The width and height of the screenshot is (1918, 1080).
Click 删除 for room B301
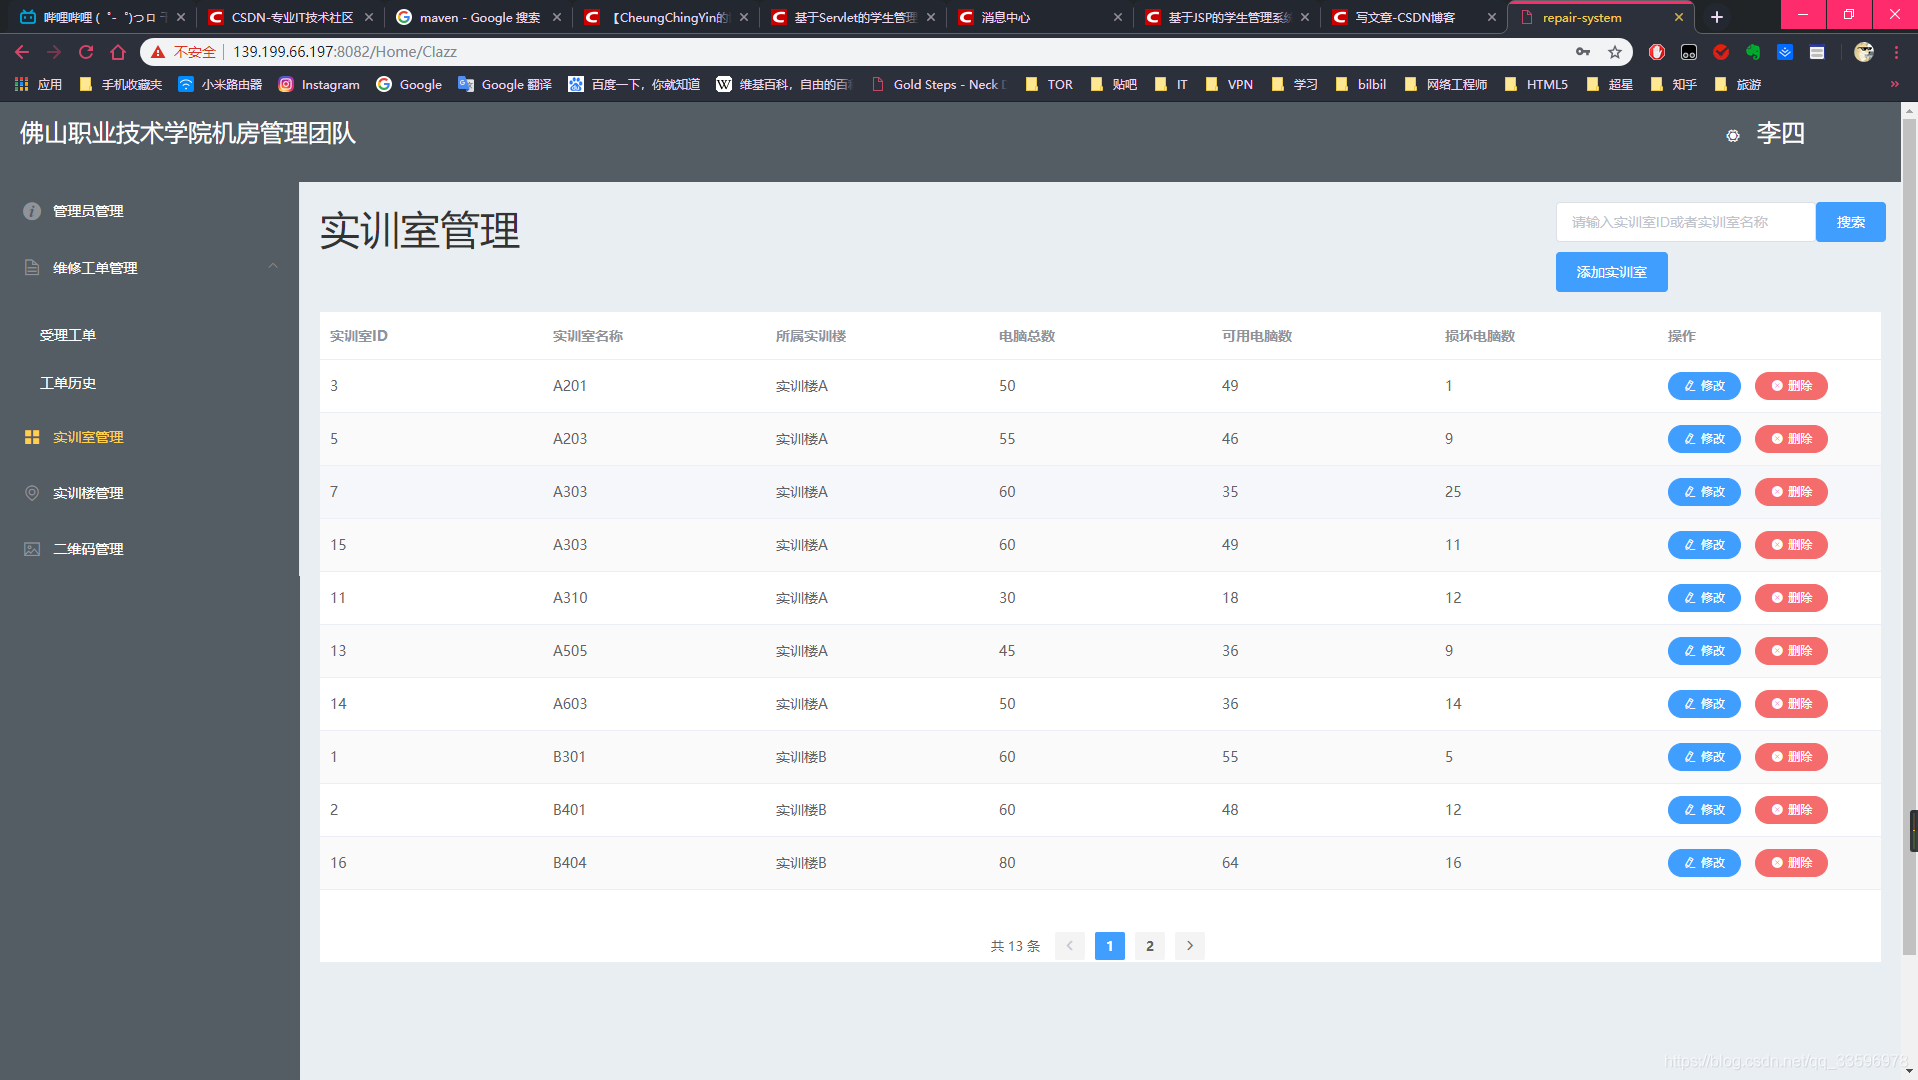[x=1791, y=757]
